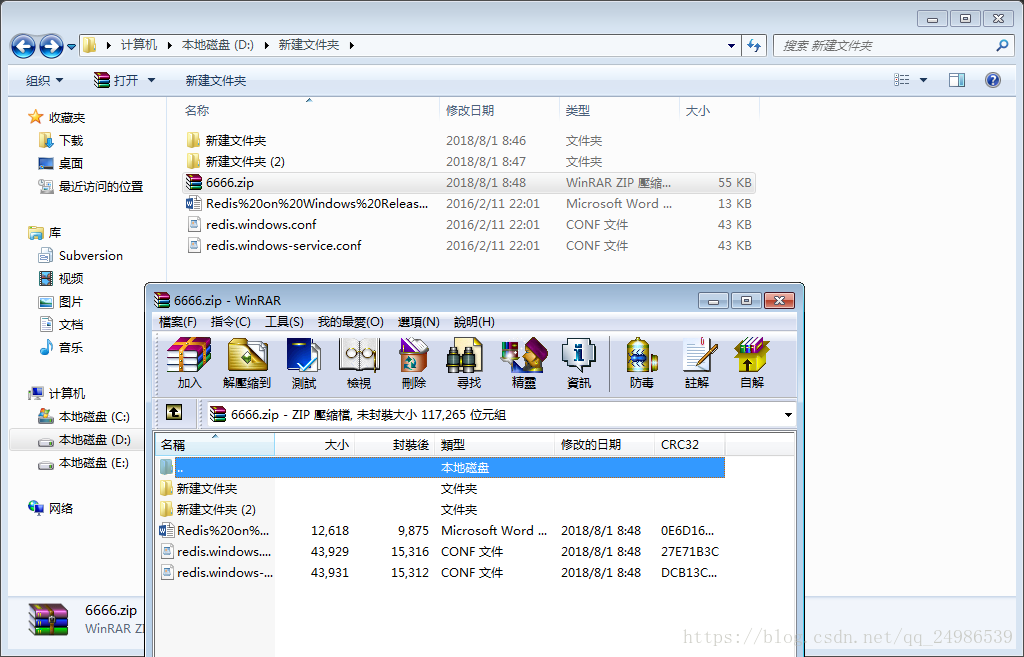Open Explorer help question mark

pos(993,80)
